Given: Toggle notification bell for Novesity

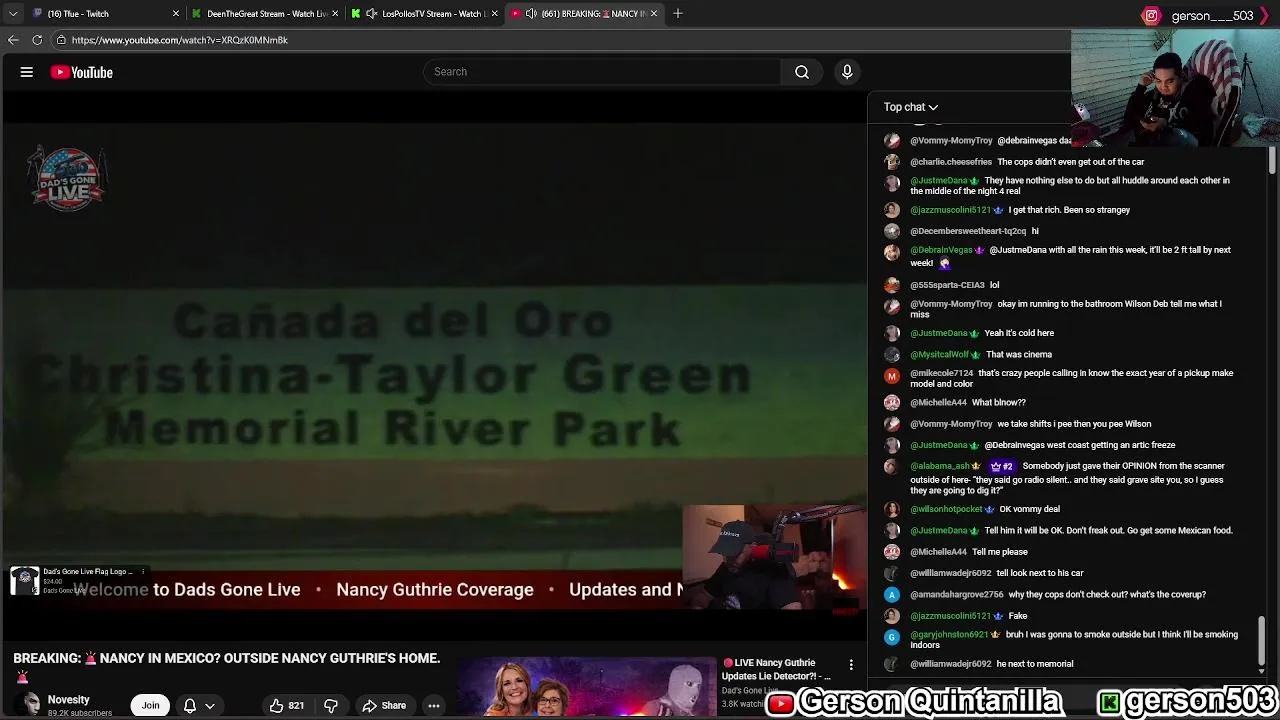Looking at the screenshot, I should (x=190, y=706).
